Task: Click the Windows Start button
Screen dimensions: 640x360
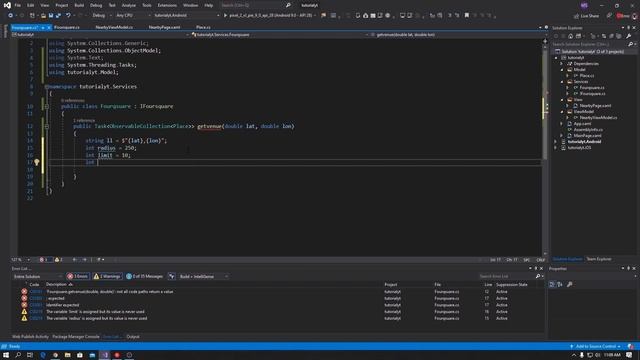Action: point(6,355)
